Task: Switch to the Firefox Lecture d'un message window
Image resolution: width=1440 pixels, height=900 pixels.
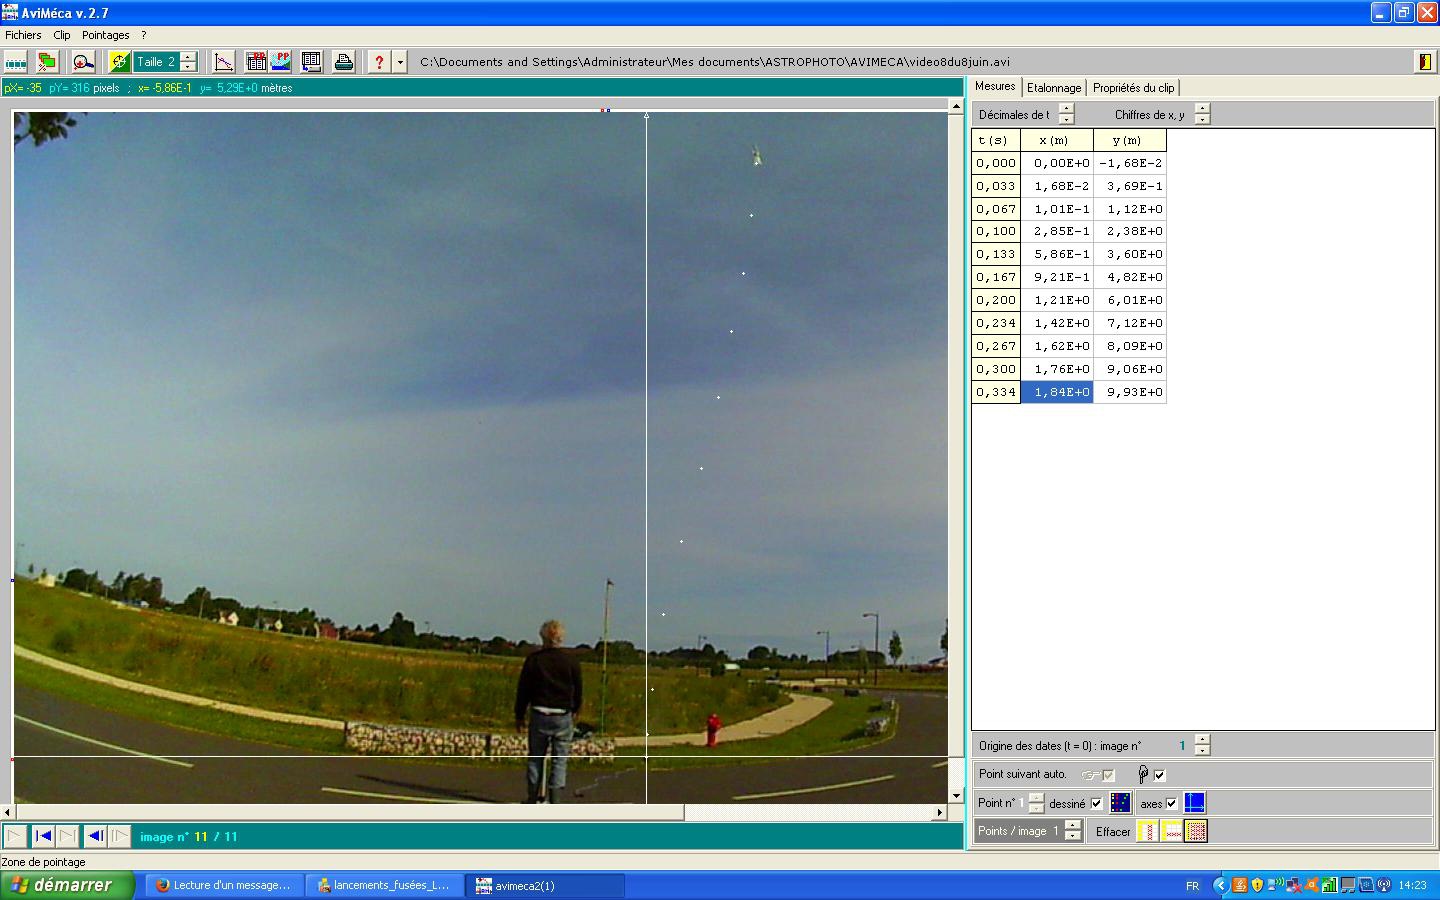Action: [x=224, y=885]
